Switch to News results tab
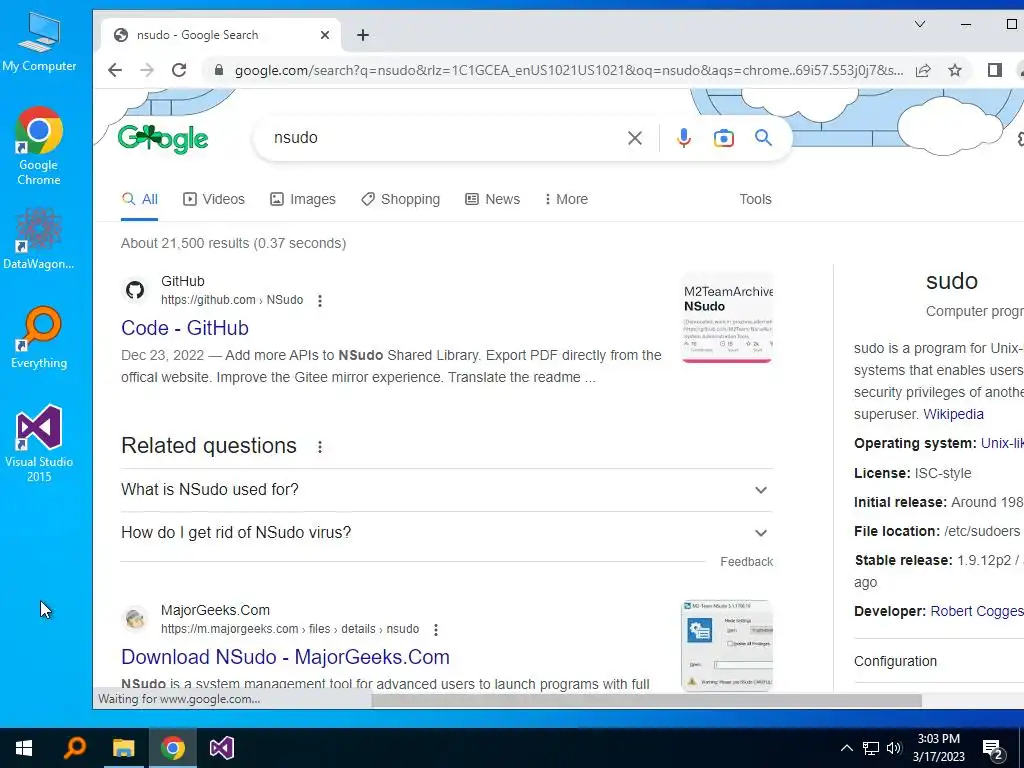Viewport: 1024px width, 768px height. [x=492, y=199]
